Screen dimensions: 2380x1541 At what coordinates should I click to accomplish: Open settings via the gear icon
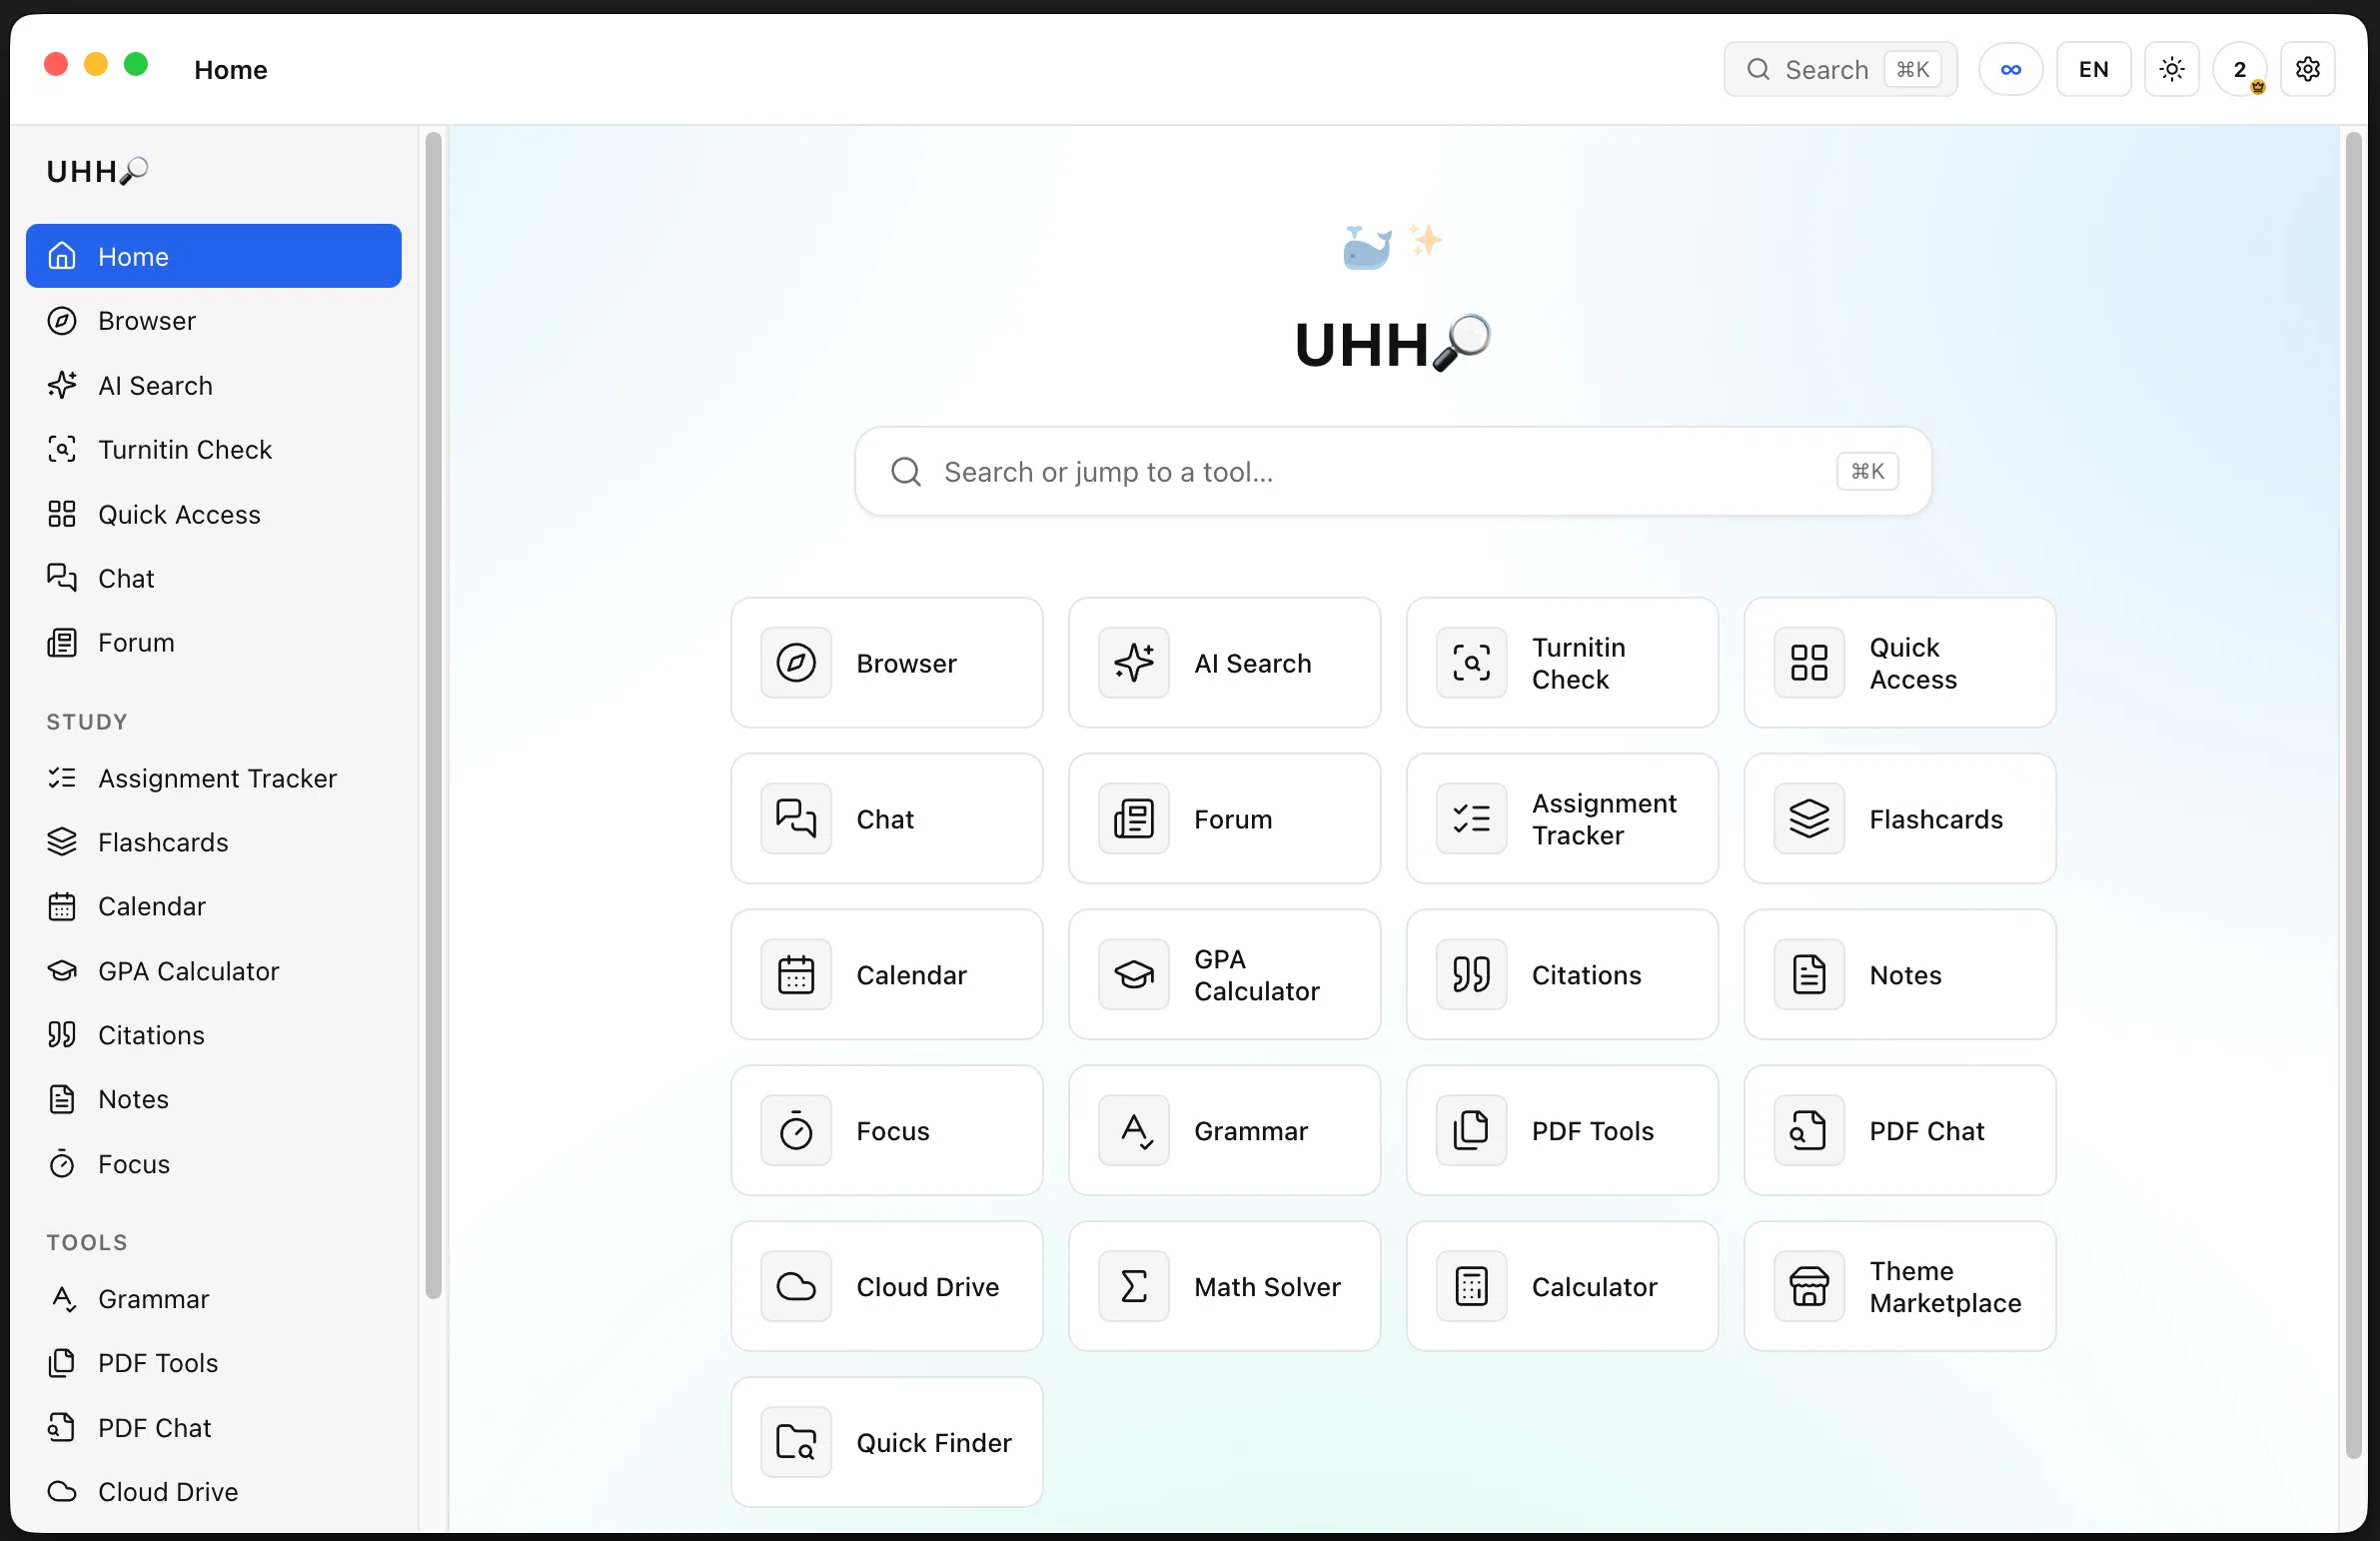[x=2307, y=69]
